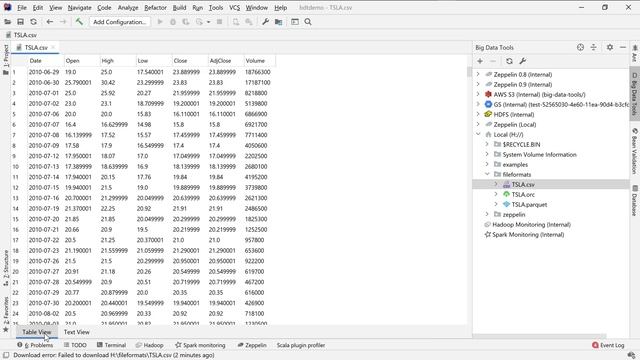Open Spark monitoring tool window
640x360 pixels.
pos(200,345)
